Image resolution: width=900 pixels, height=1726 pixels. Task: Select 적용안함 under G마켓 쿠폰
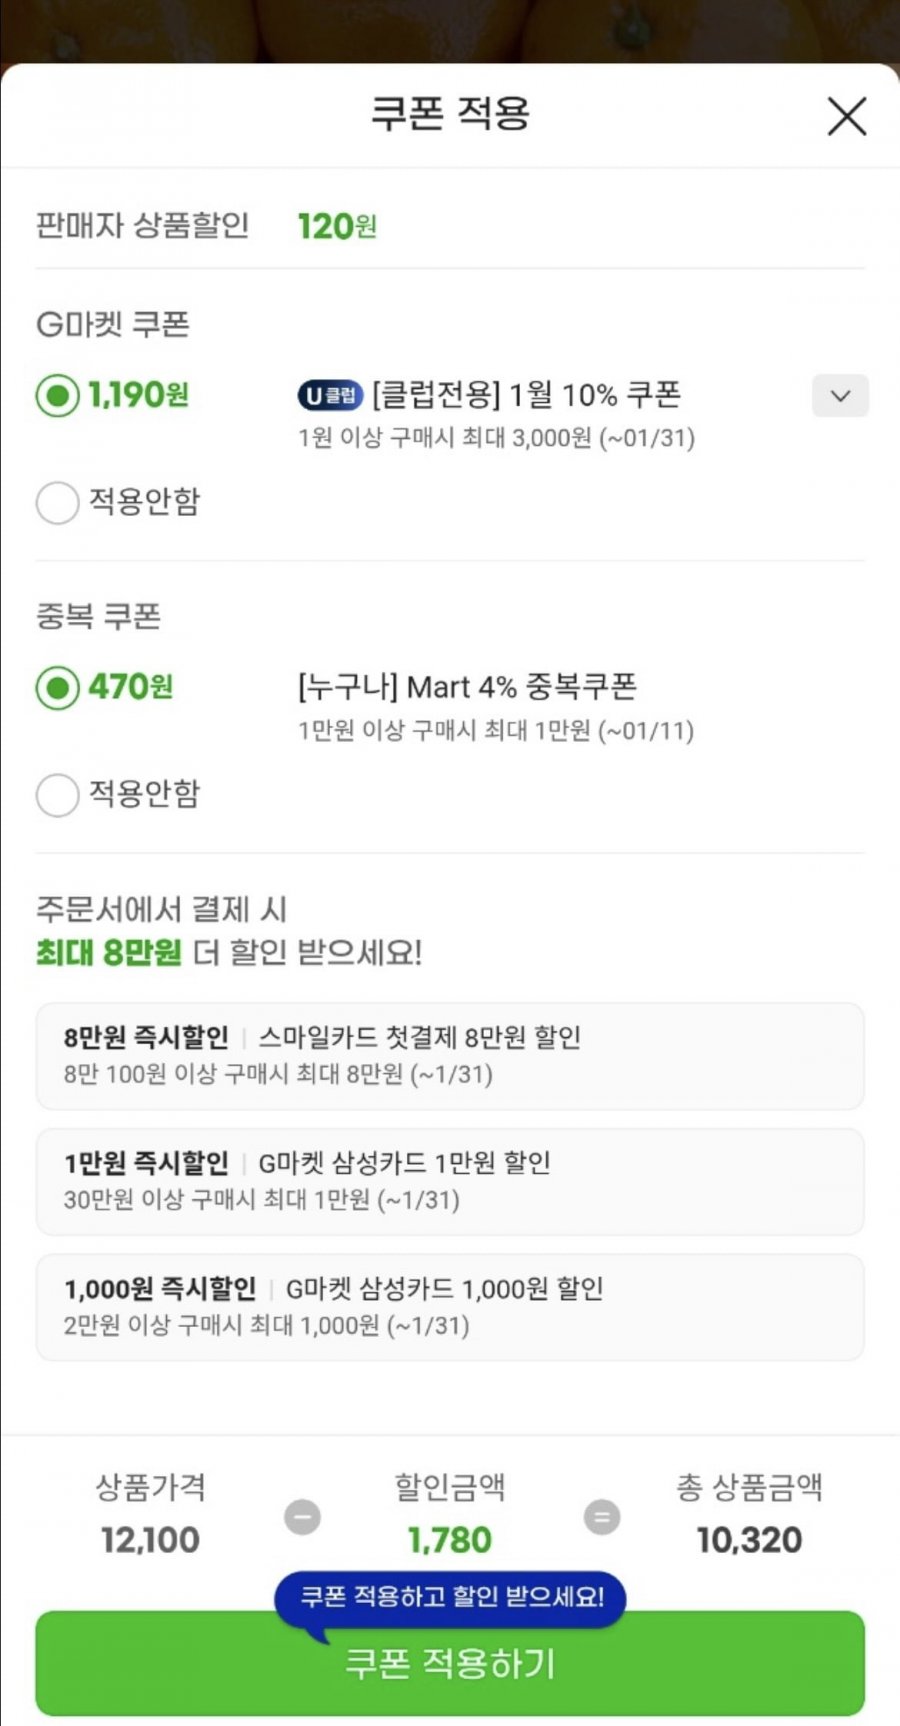pyautogui.click(x=58, y=502)
